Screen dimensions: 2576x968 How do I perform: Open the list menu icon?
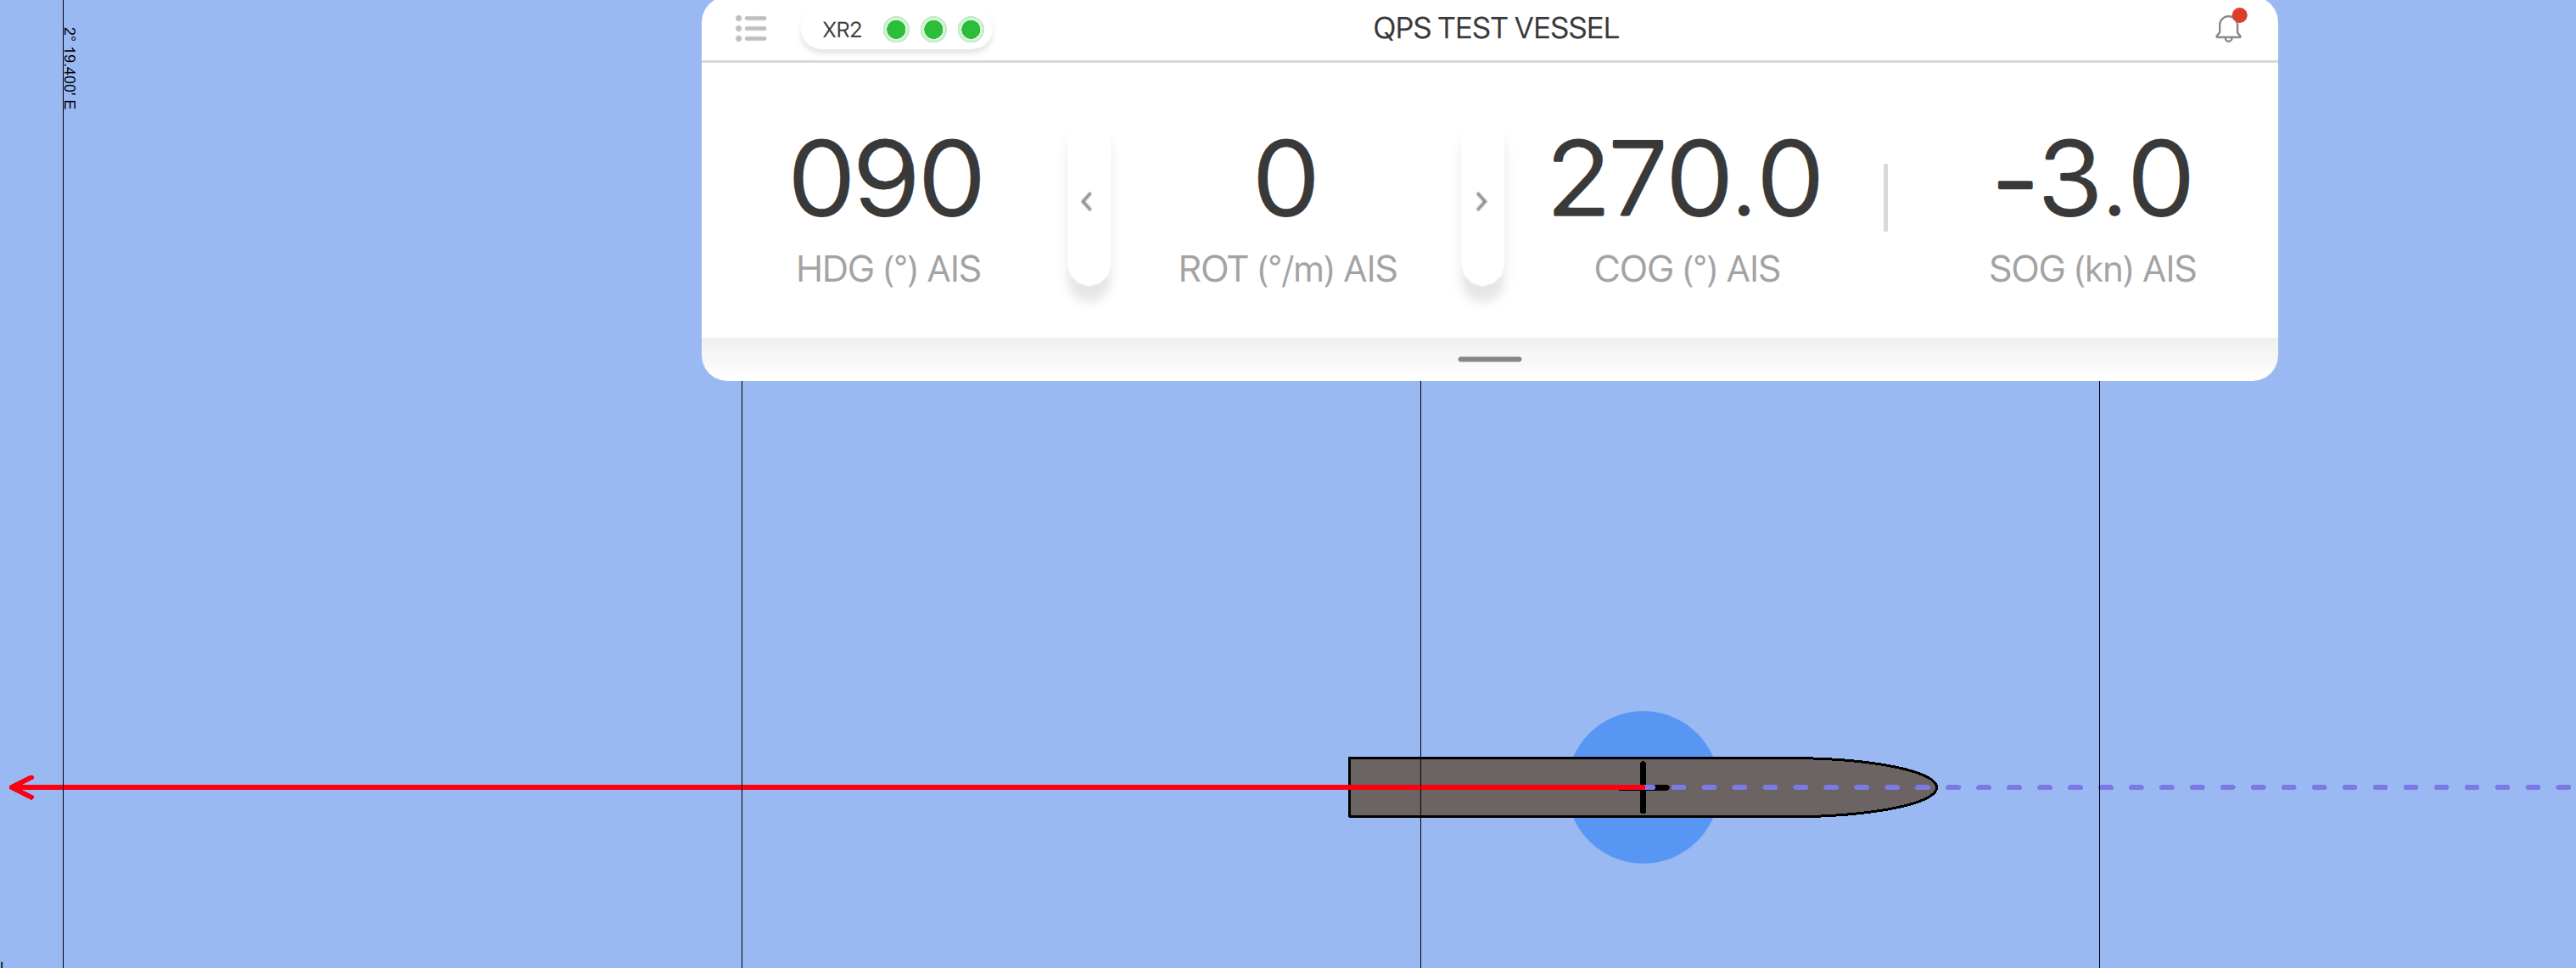751,28
